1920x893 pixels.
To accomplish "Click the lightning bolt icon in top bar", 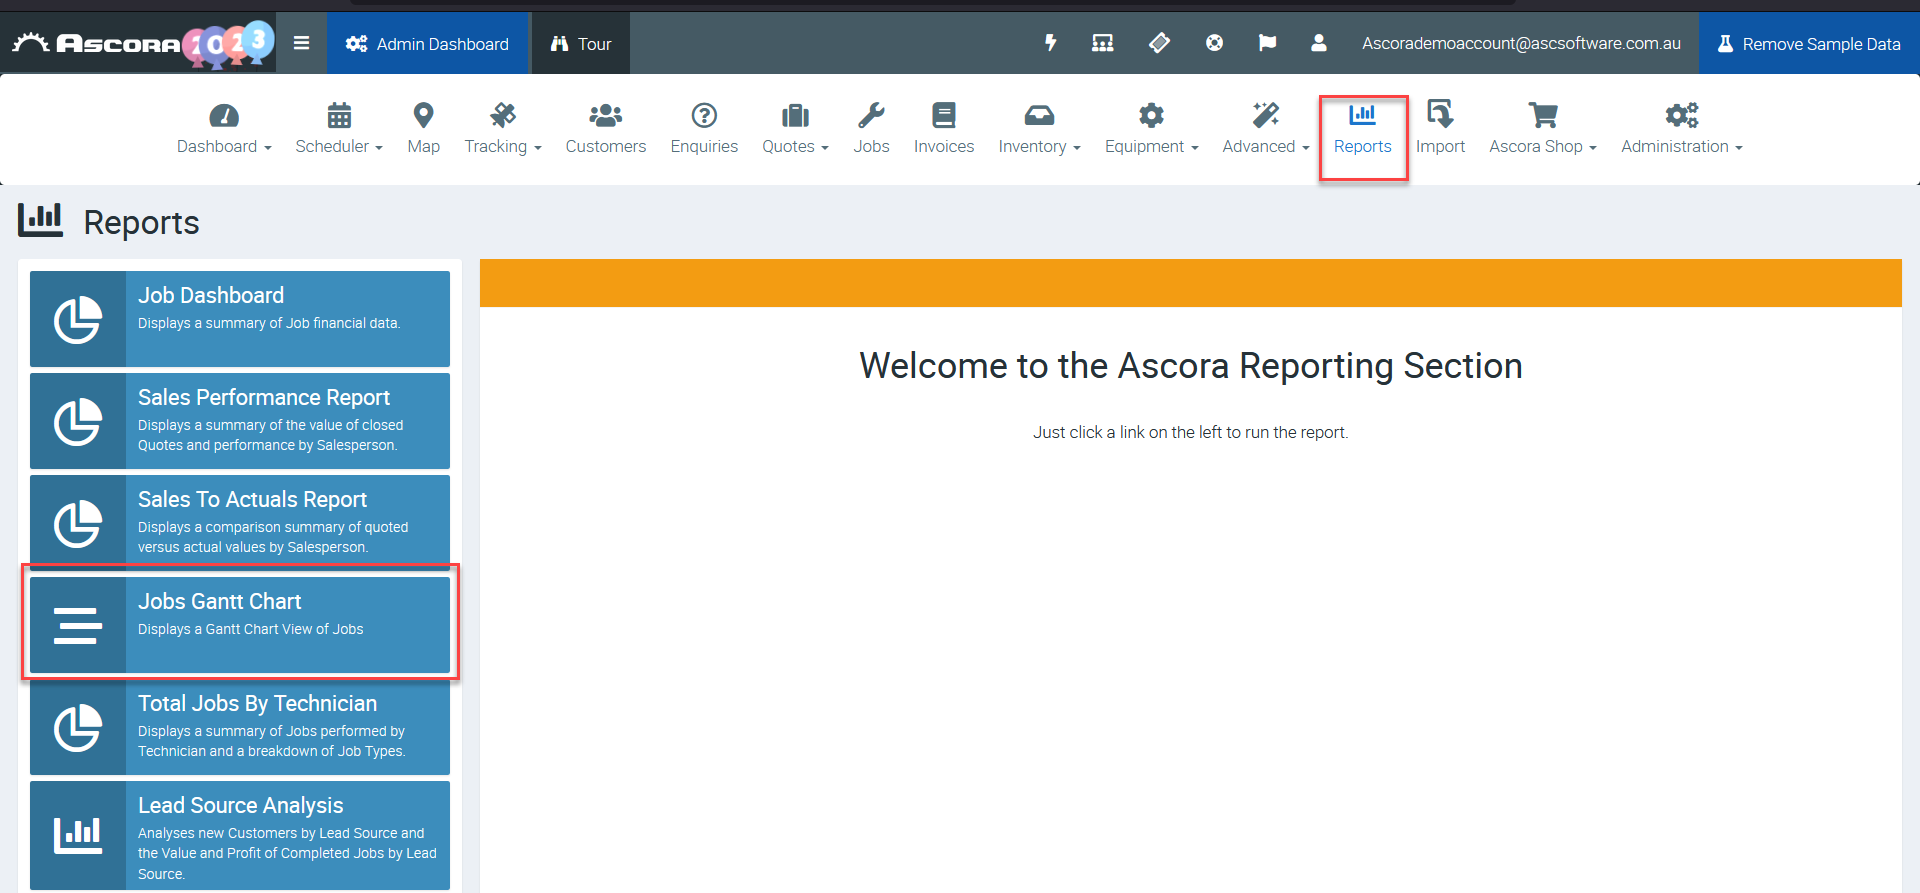I will [x=1050, y=43].
